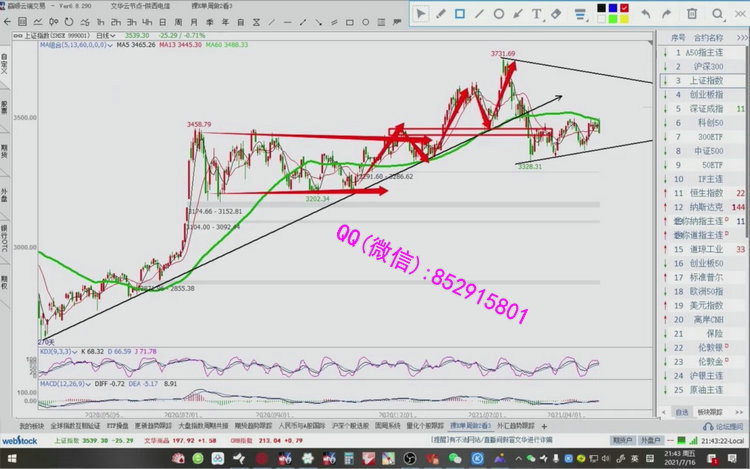Click the undo arrow in annotation toolbar
This screenshot has height=469, width=750.
point(645,13)
